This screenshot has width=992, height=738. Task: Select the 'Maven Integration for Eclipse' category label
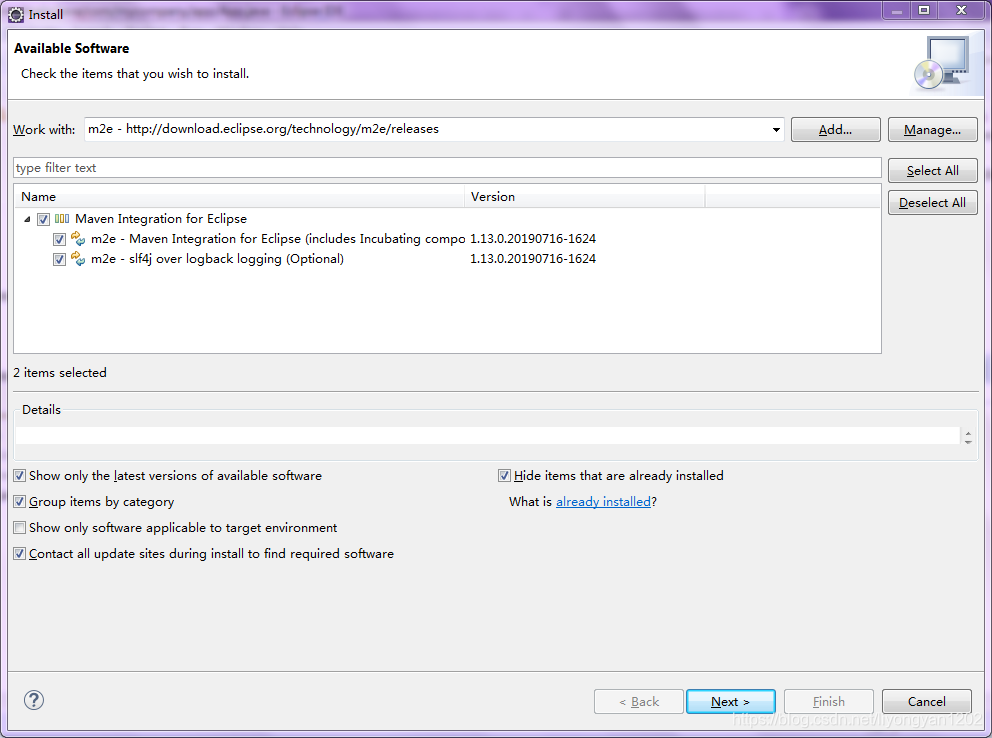pyautogui.click(x=161, y=219)
